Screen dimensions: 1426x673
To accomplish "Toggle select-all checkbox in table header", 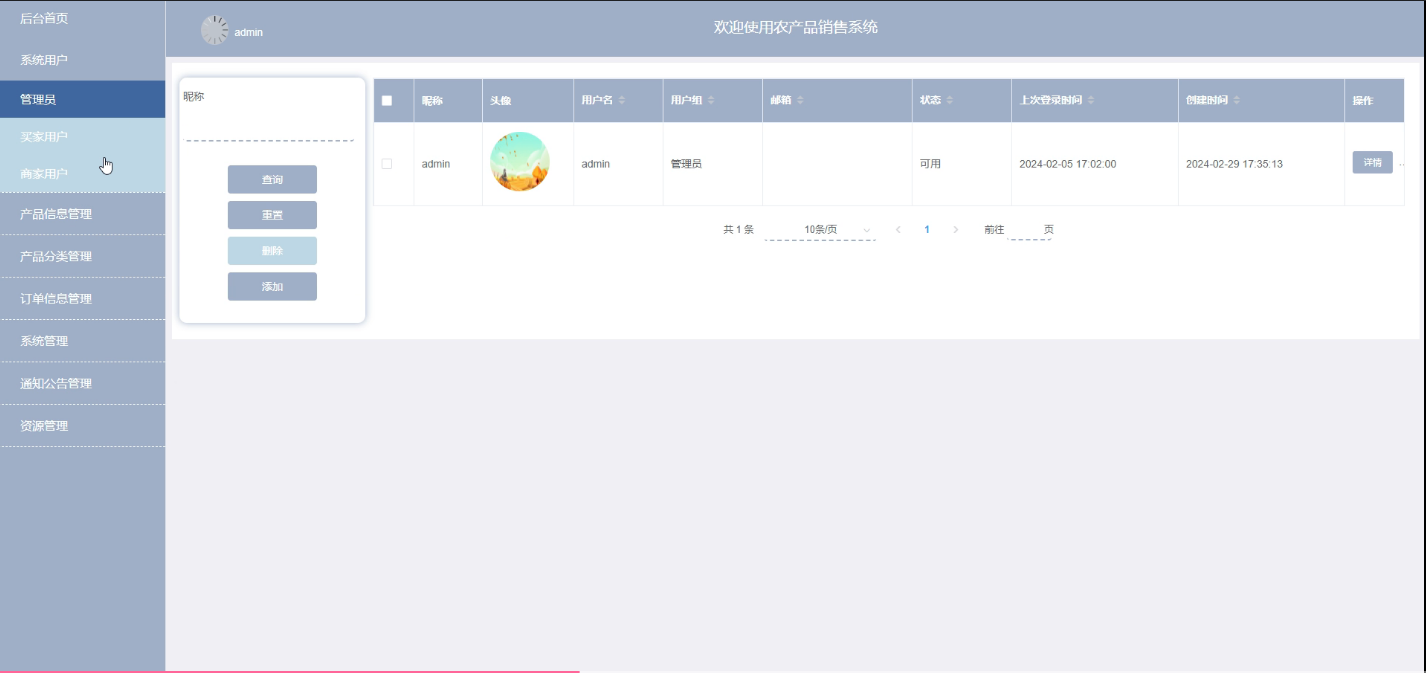I will [387, 100].
